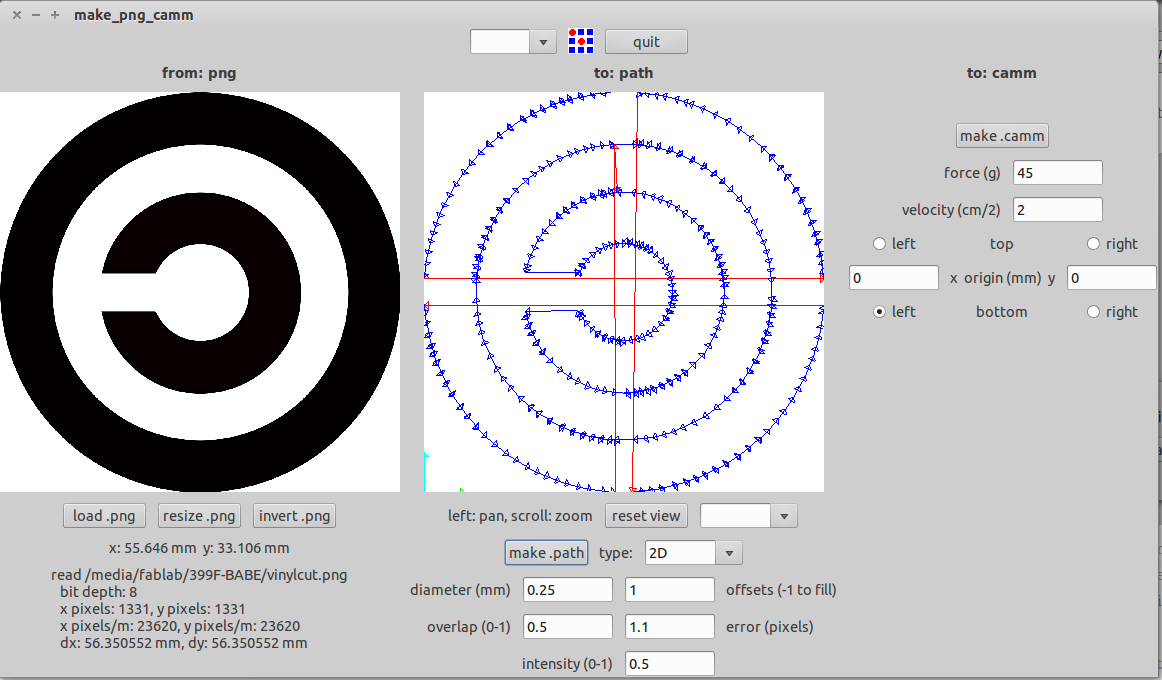1162x680 pixels.
Task: Click the 'x pixels: 1331, y pixels: 1331' text
Action: 153,609
